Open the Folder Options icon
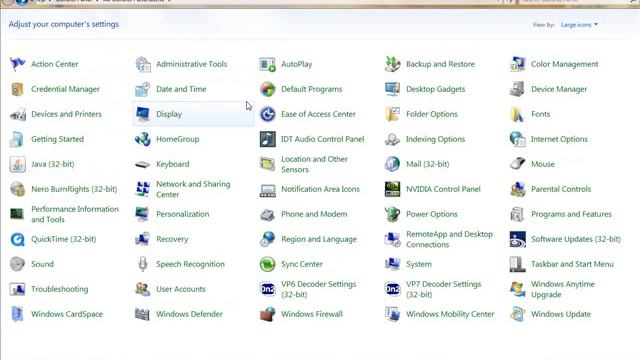 [x=392, y=114]
